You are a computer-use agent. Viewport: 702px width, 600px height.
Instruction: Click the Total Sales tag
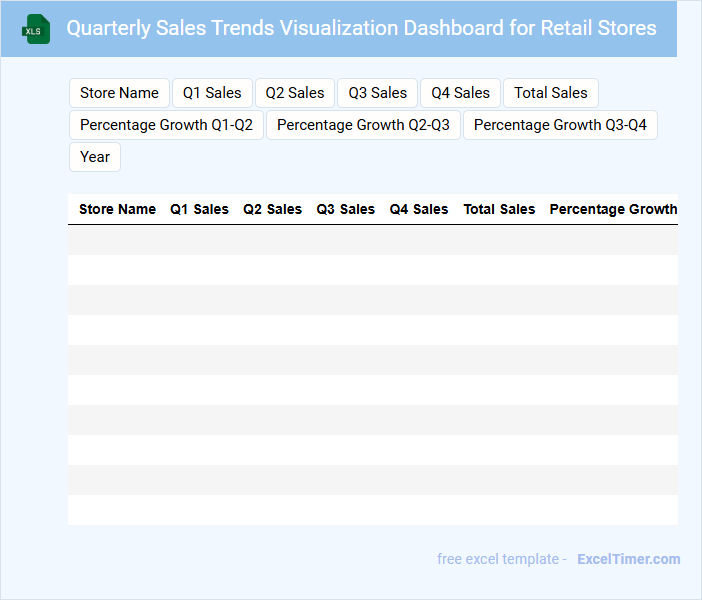pos(551,93)
